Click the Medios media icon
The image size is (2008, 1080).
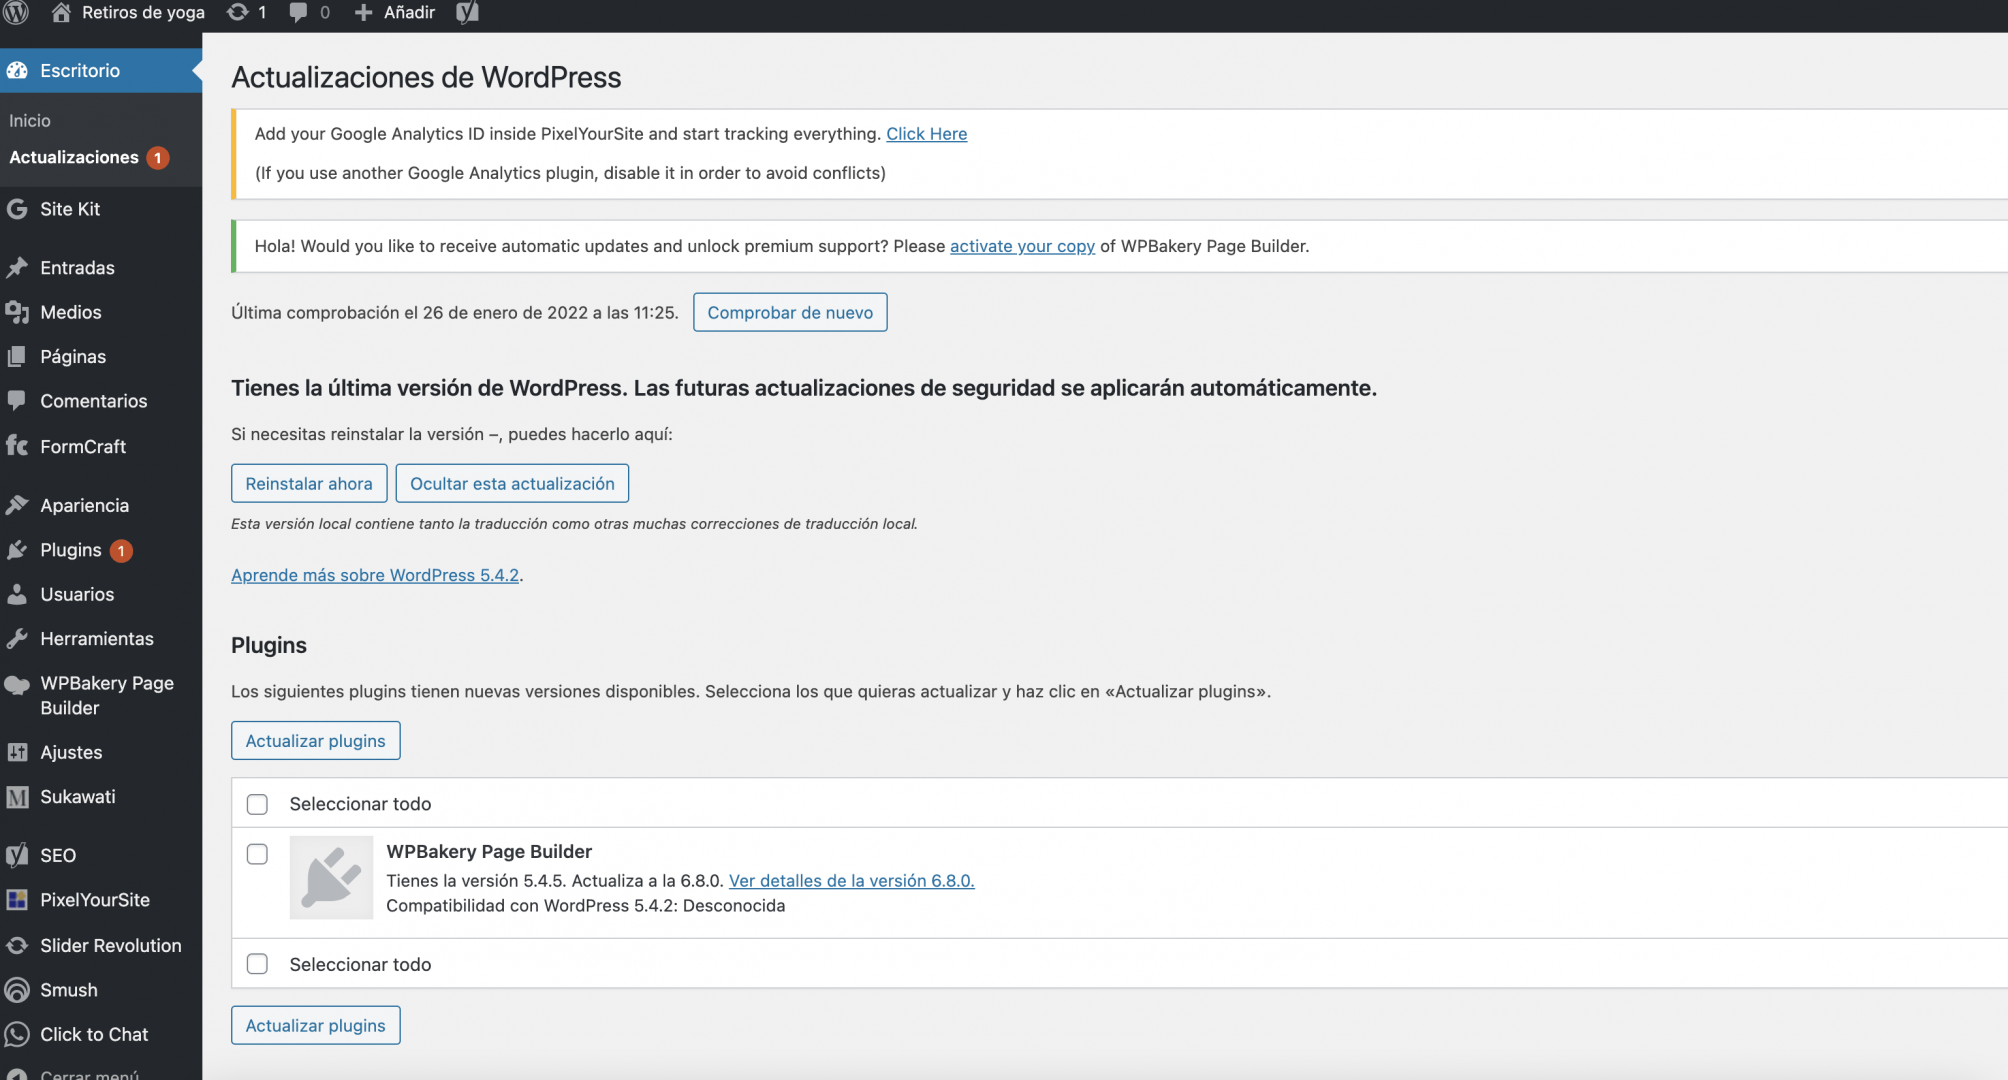[17, 312]
